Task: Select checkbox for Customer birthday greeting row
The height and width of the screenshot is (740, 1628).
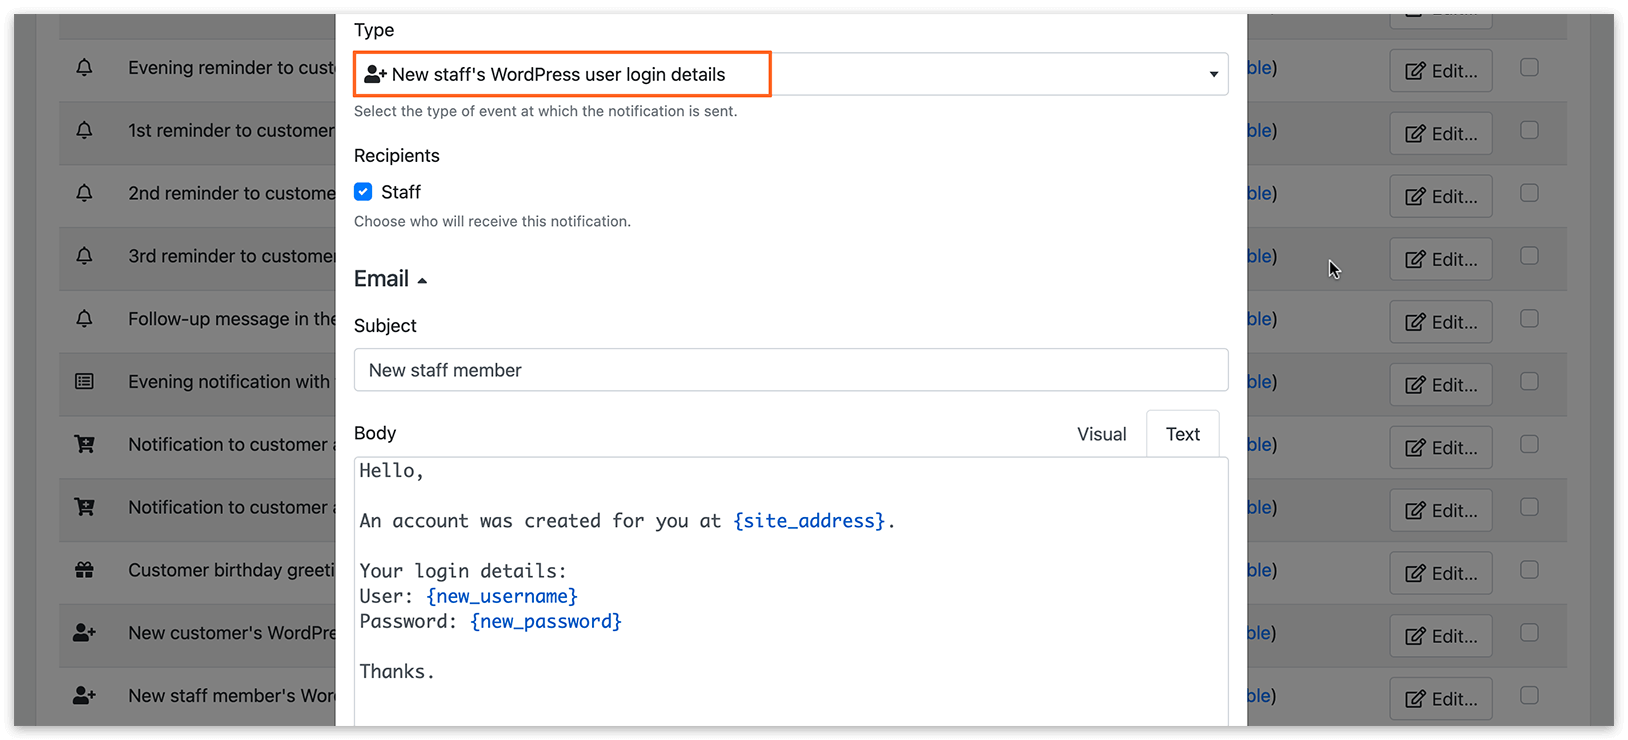Action: 1529,570
